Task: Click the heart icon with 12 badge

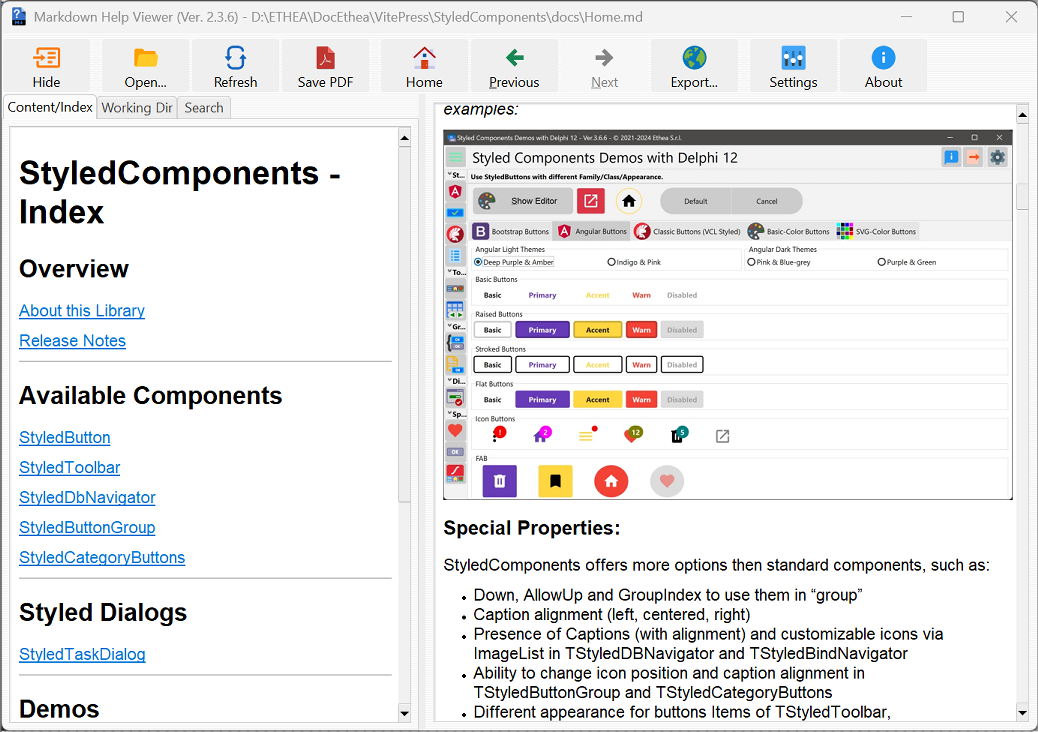Action: pos(633,435)
